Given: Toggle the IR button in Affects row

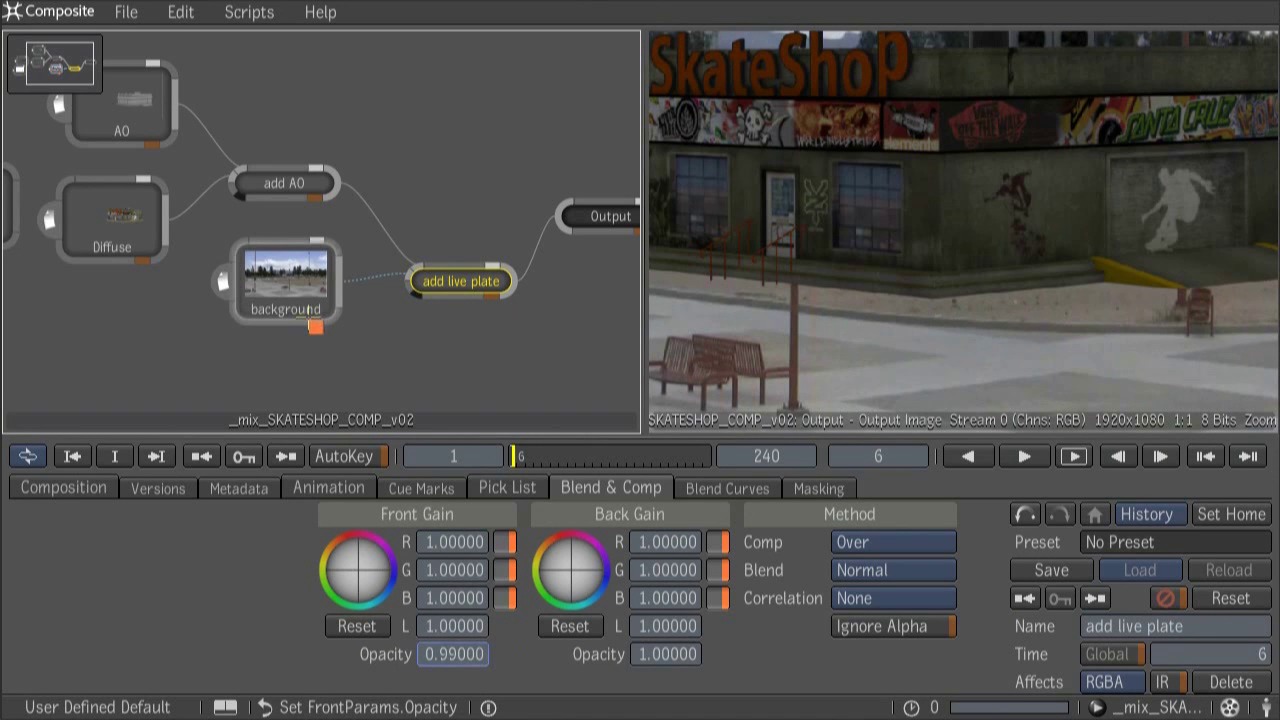Looking at the screenshot, I should click(x=1168, y=682).
